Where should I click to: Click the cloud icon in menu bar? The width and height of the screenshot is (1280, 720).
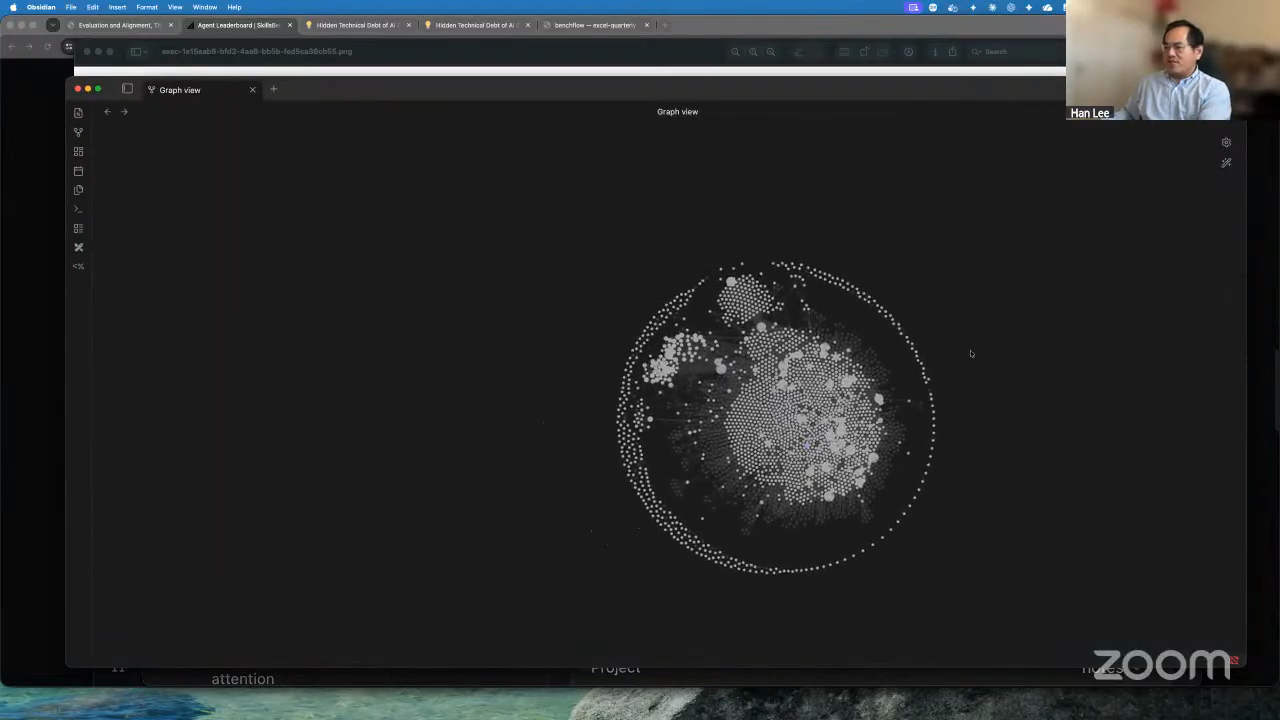click(1047, 7)
